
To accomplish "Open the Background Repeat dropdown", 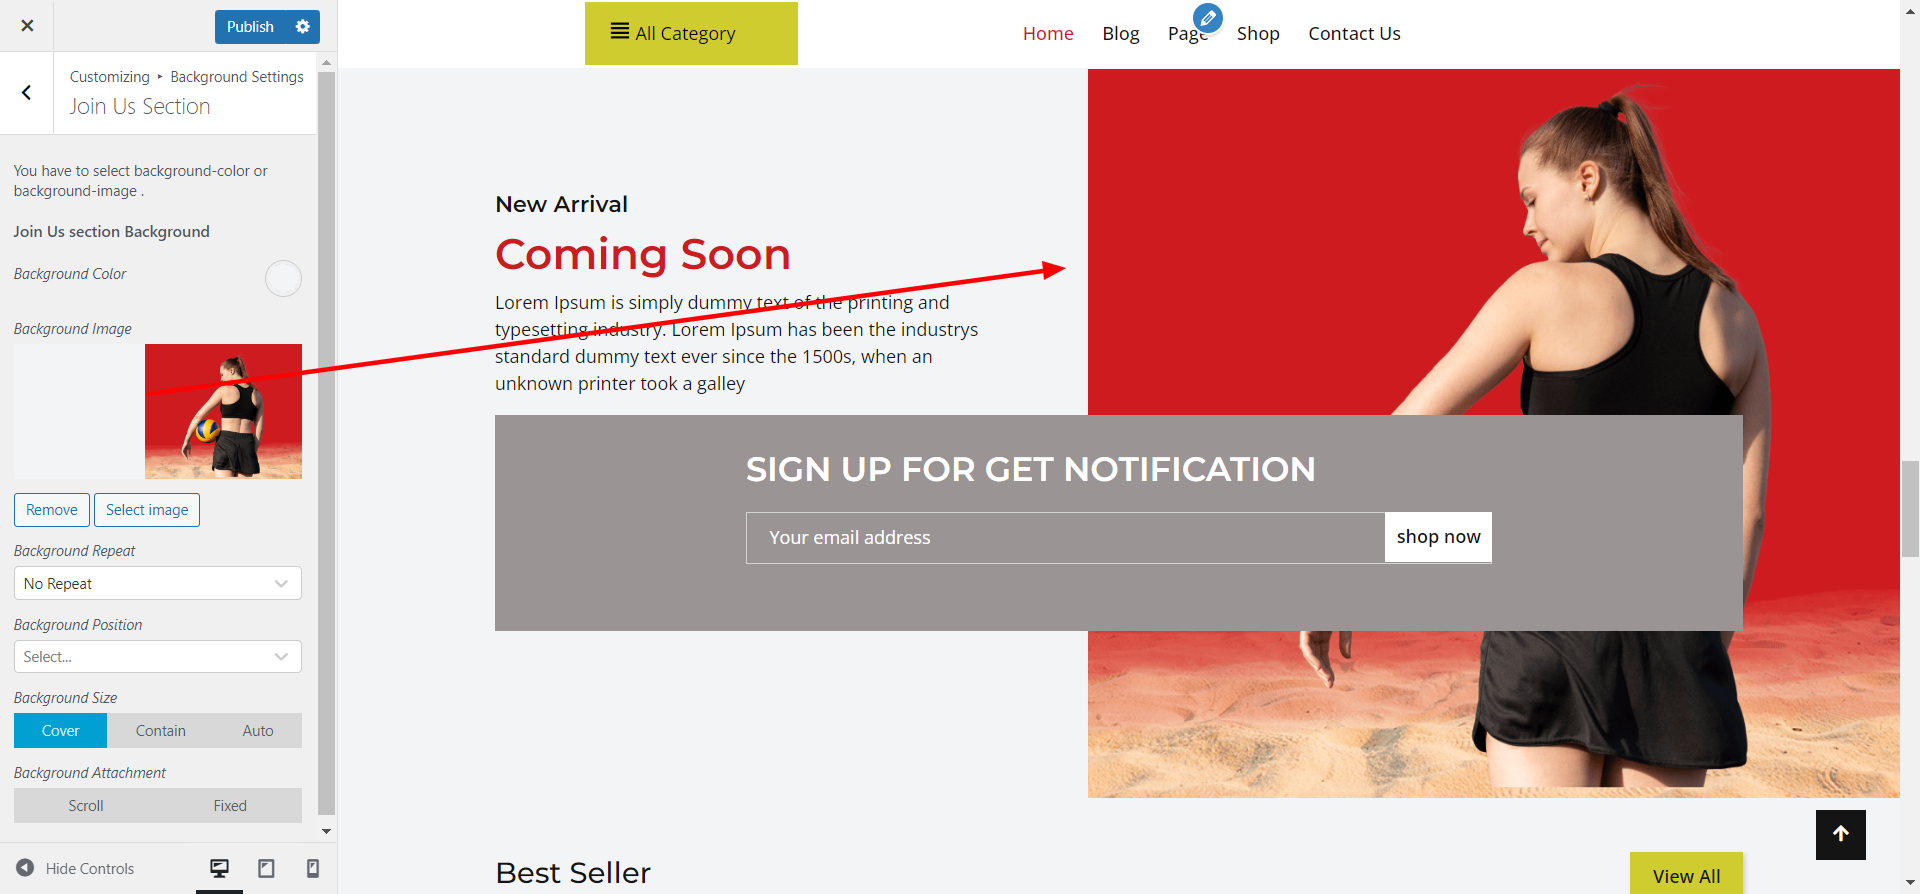I will point(158,583).
